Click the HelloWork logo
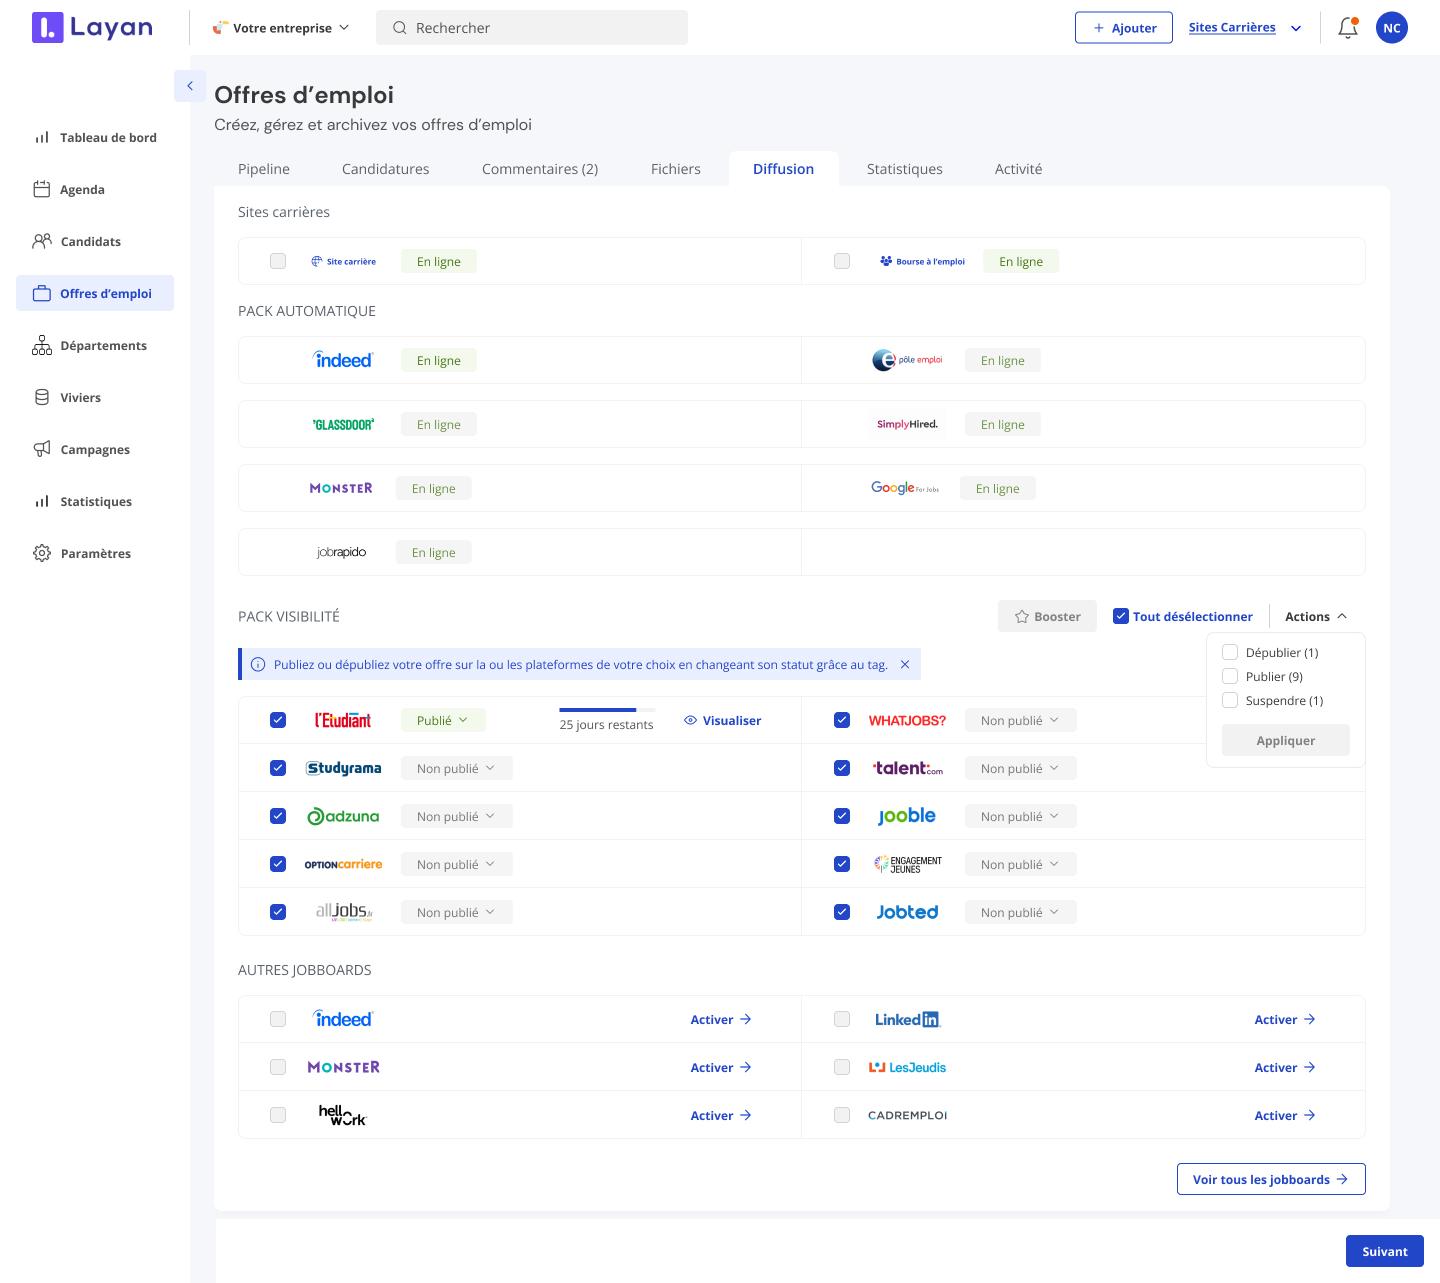 click(x=343, y=1115)
